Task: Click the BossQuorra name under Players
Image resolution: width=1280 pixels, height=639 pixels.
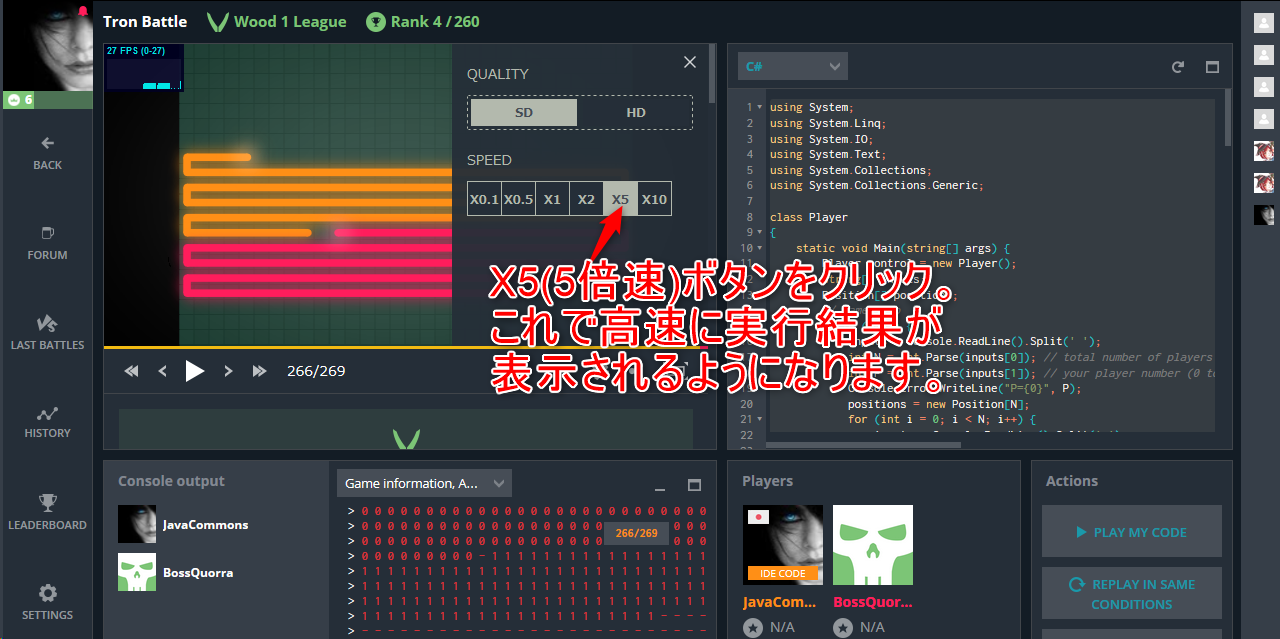Action: click(x=873, y=603)
